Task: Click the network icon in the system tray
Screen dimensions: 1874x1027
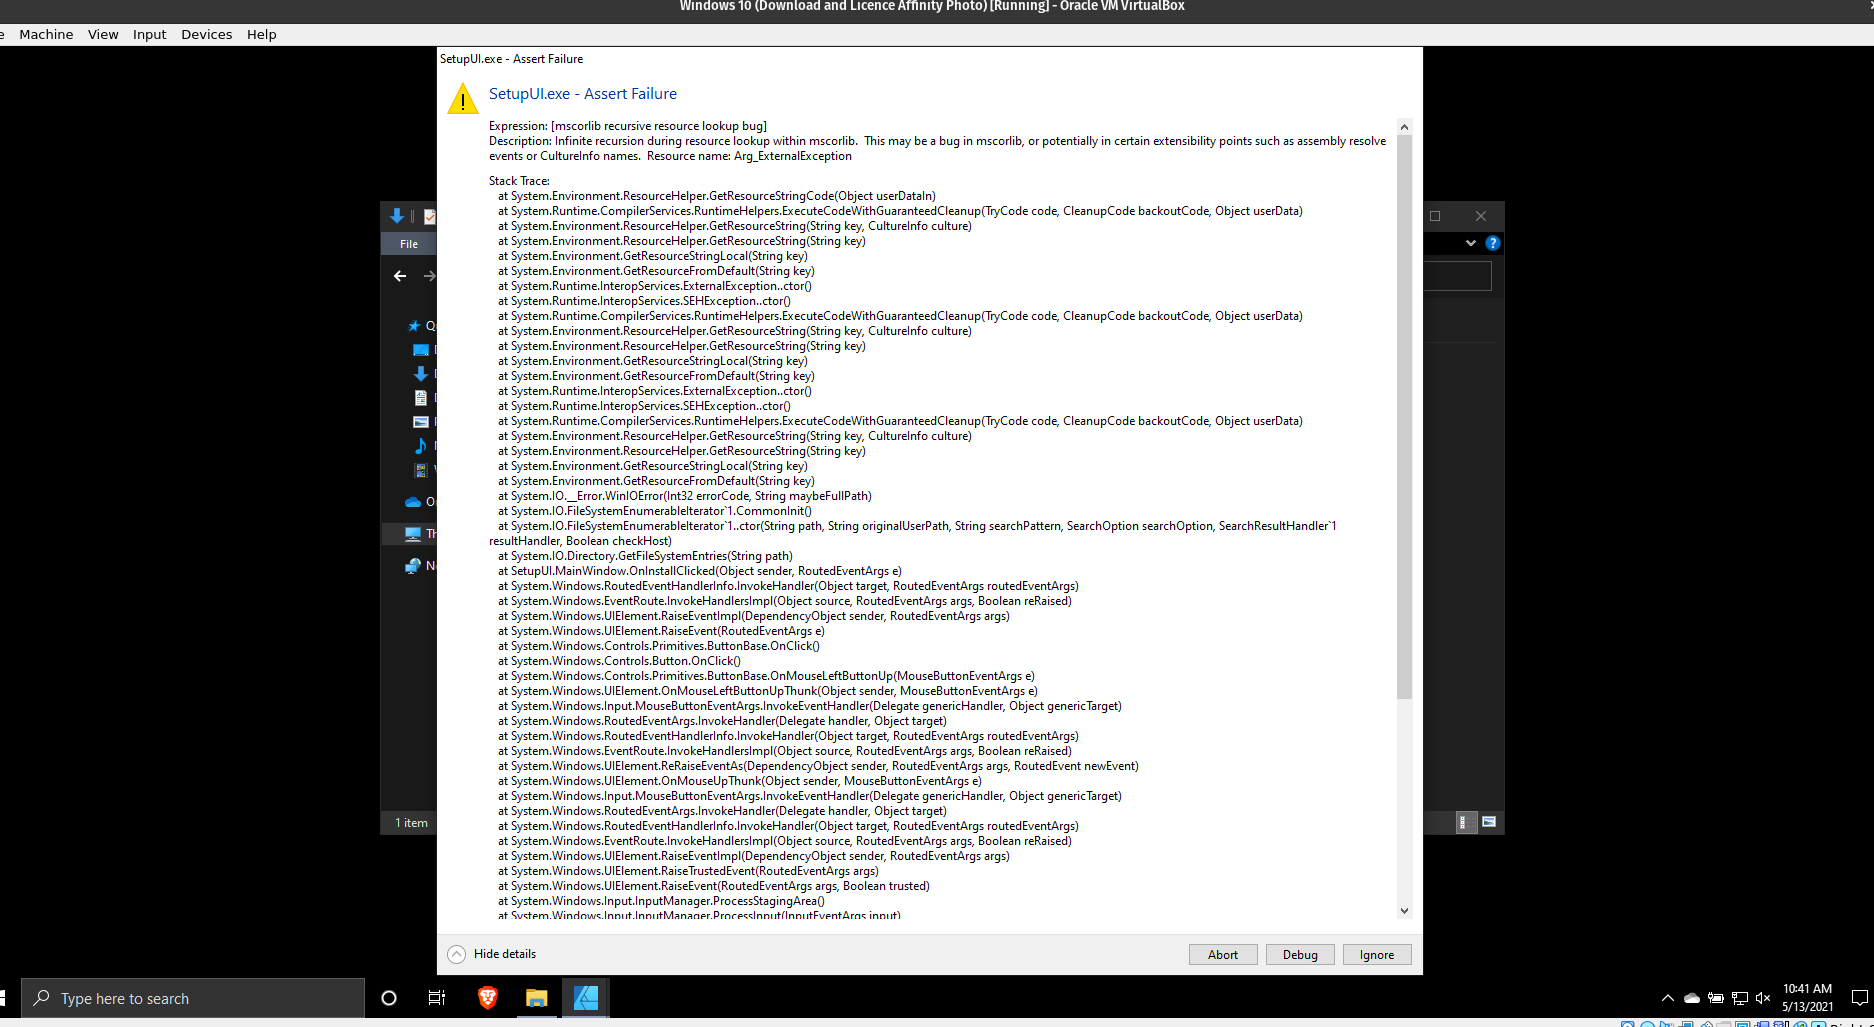Action: point(1739,997)
